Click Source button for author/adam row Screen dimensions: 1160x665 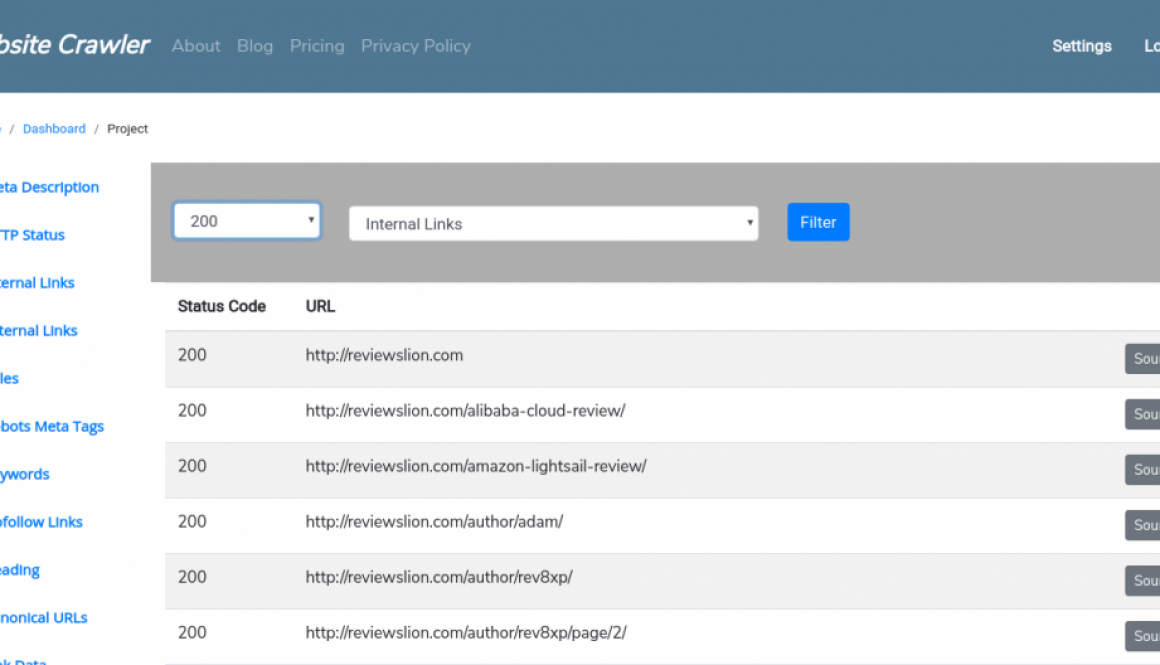[x=1142, y=525]
